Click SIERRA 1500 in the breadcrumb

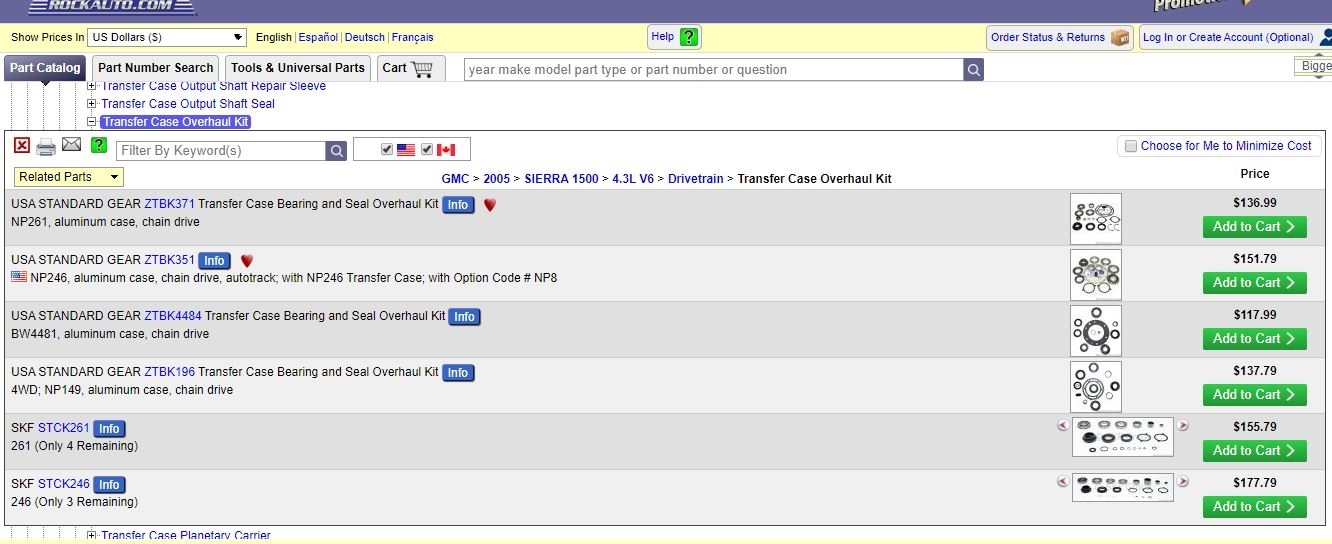(x=561, y=179)
